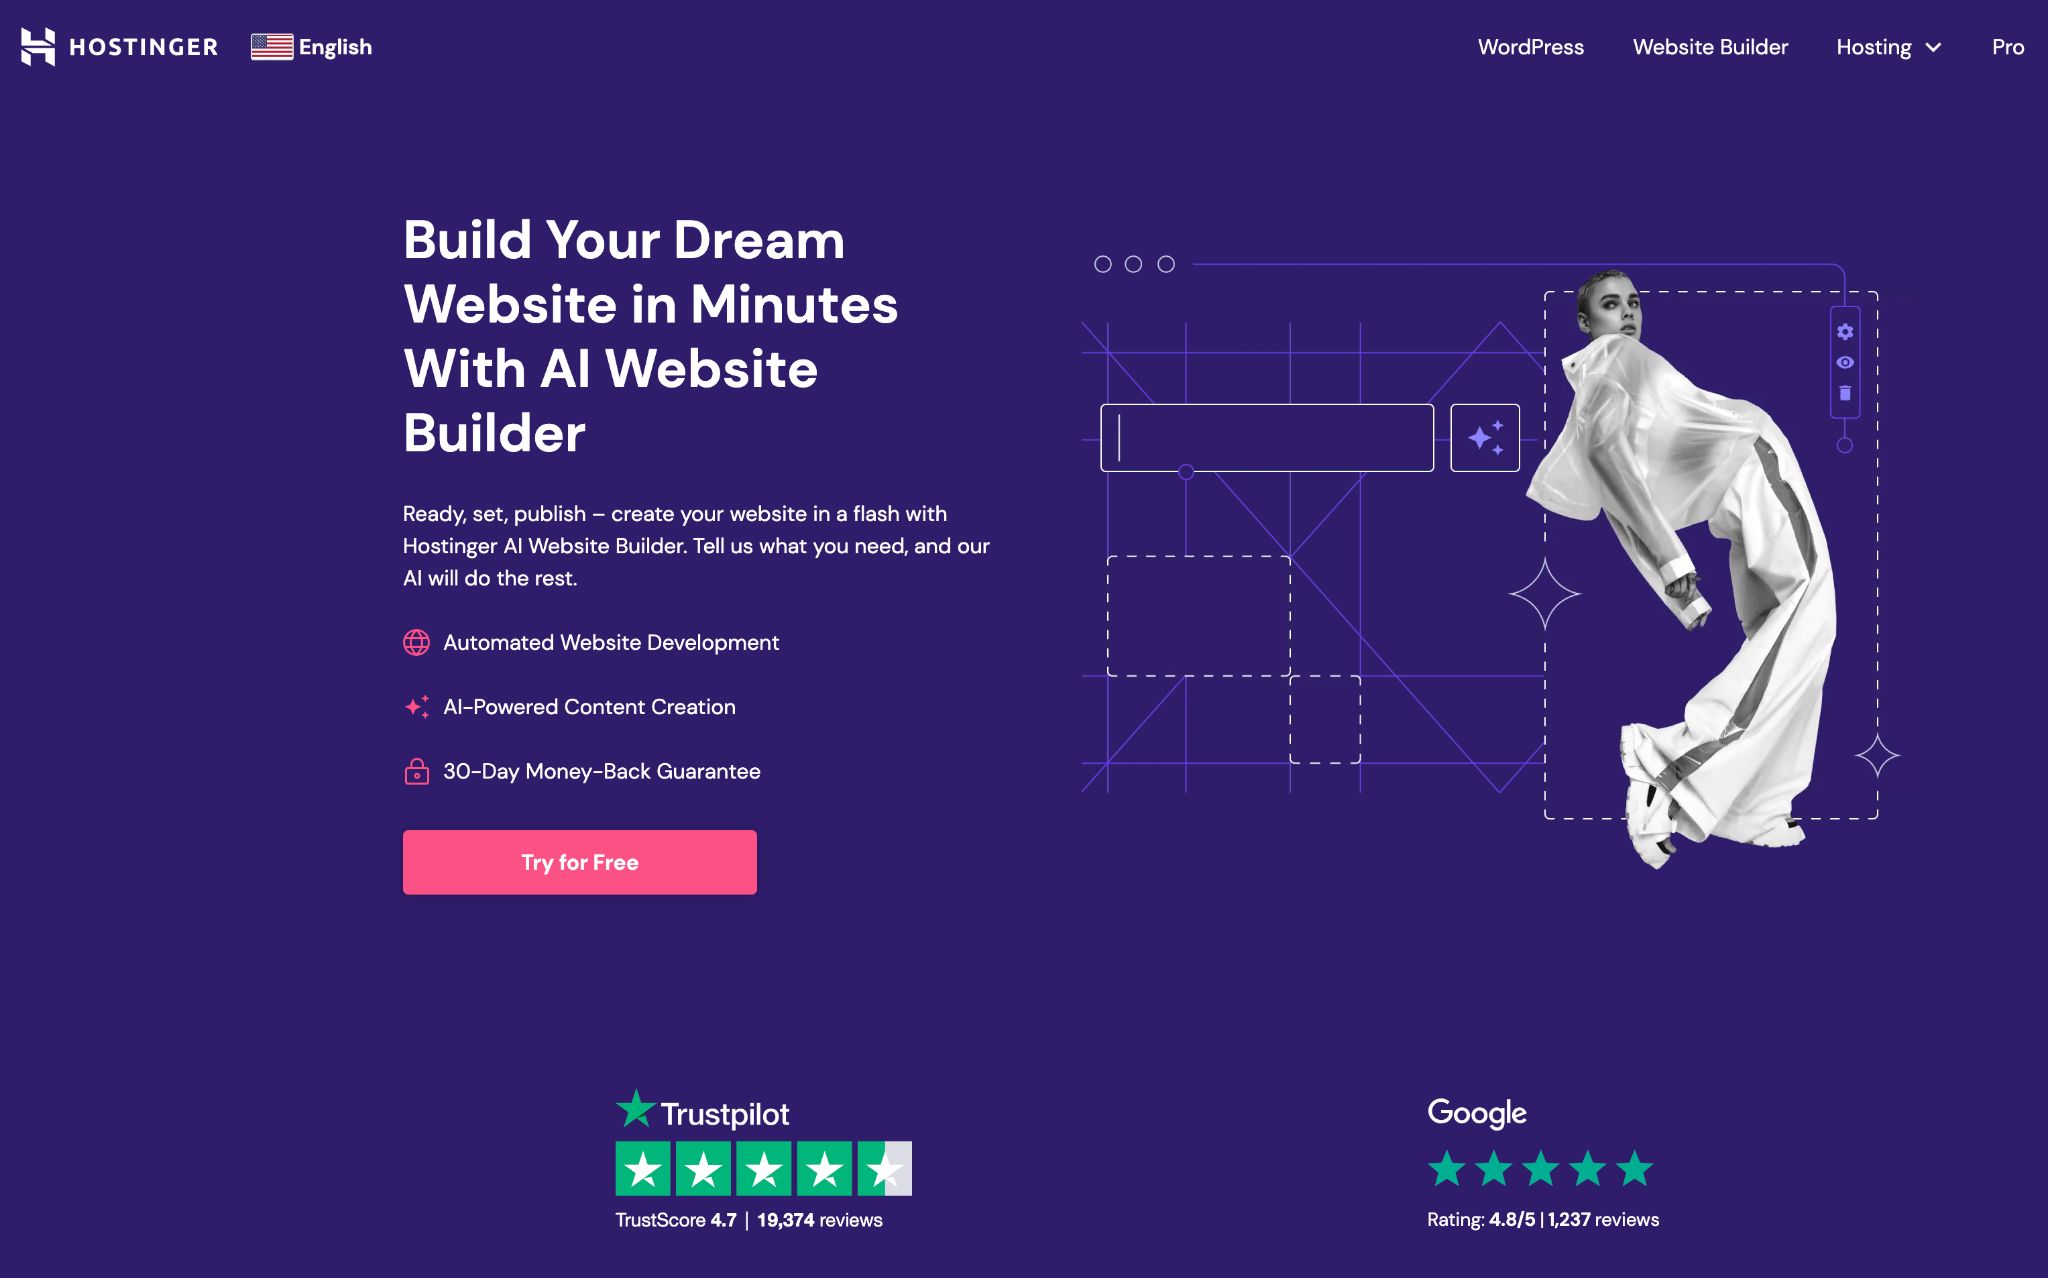Click the Try for Free button
The image size is (2048, 1278).
pyautogui.click(x=579, y=861)
